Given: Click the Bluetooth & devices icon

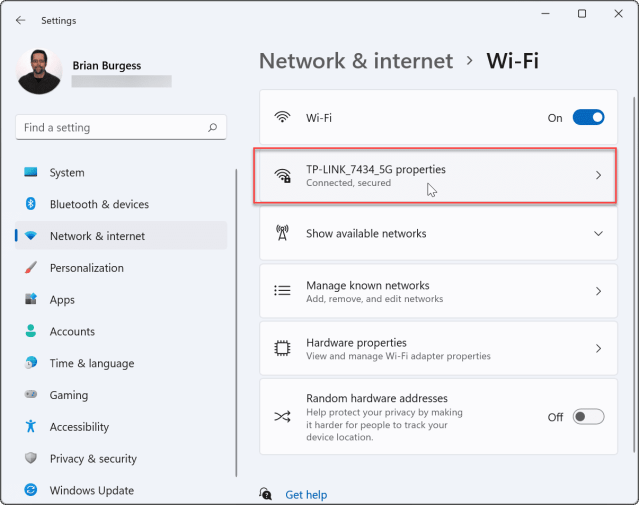Looking at the screenshot, I should [x=31, y=204].
